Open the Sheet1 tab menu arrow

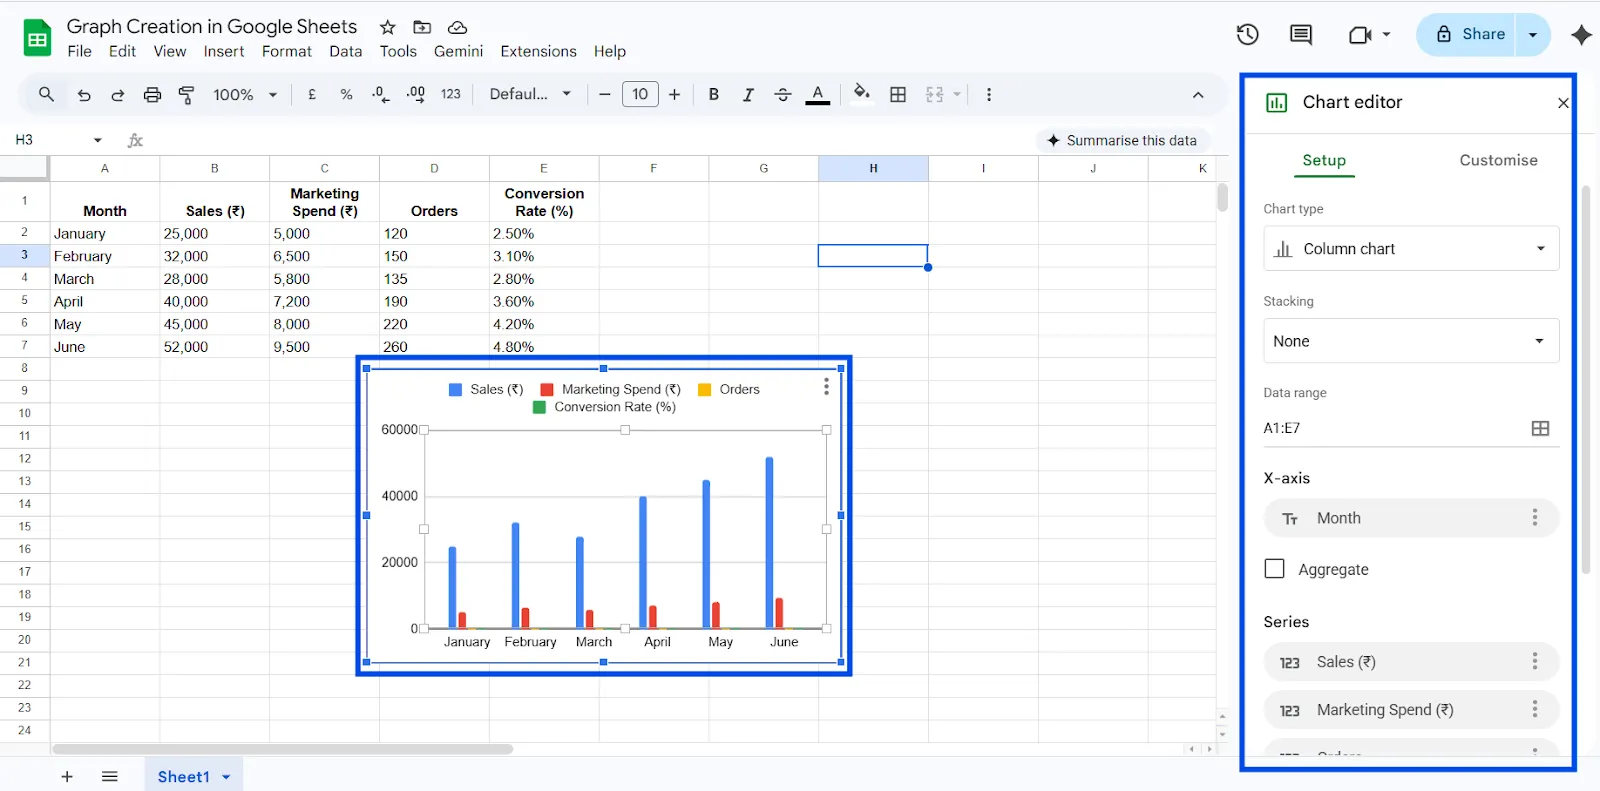pyautogui.click(x=227, y=777)
